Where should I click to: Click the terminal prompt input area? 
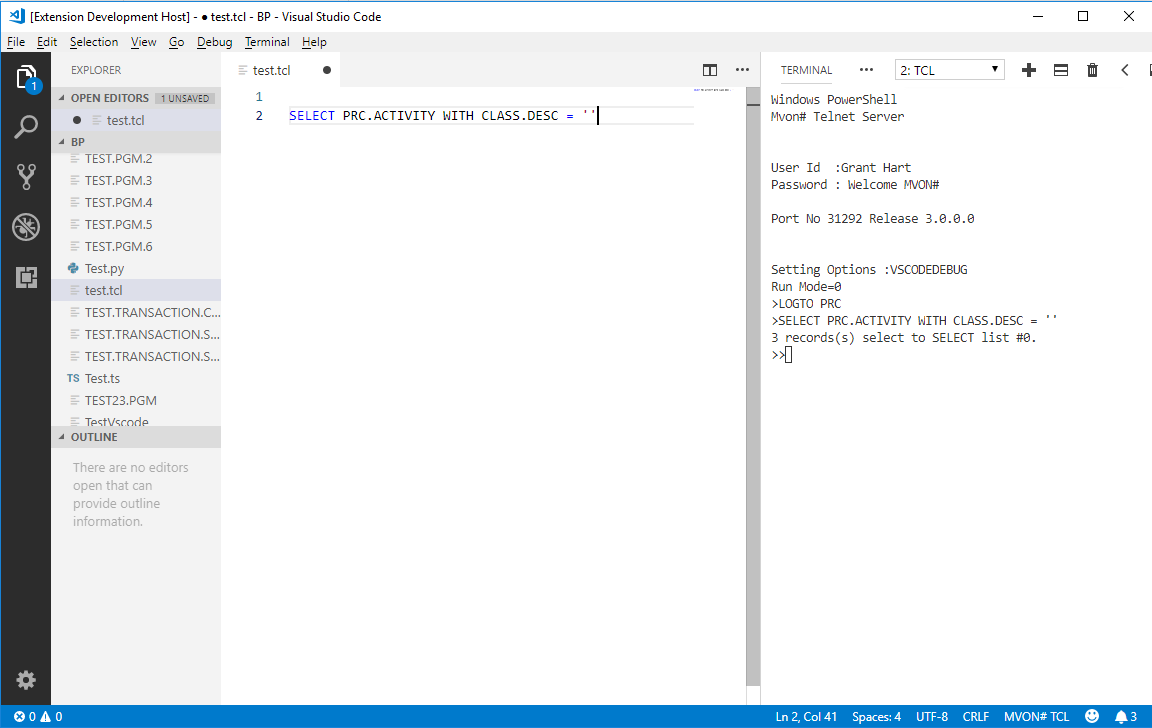click(x=788, y=355)
